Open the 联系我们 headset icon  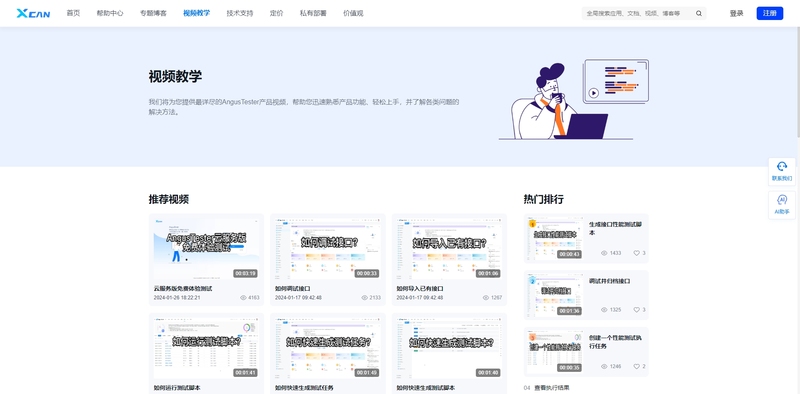click(782, 166)
